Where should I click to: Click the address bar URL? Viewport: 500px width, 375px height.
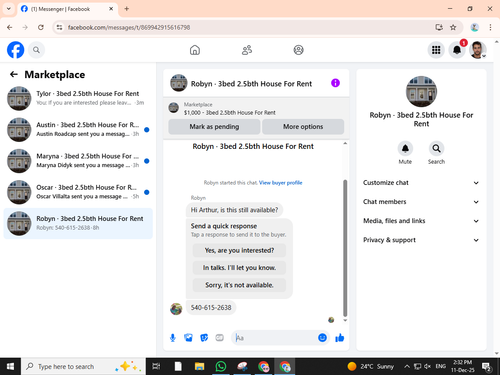click(x=129, y=27)
